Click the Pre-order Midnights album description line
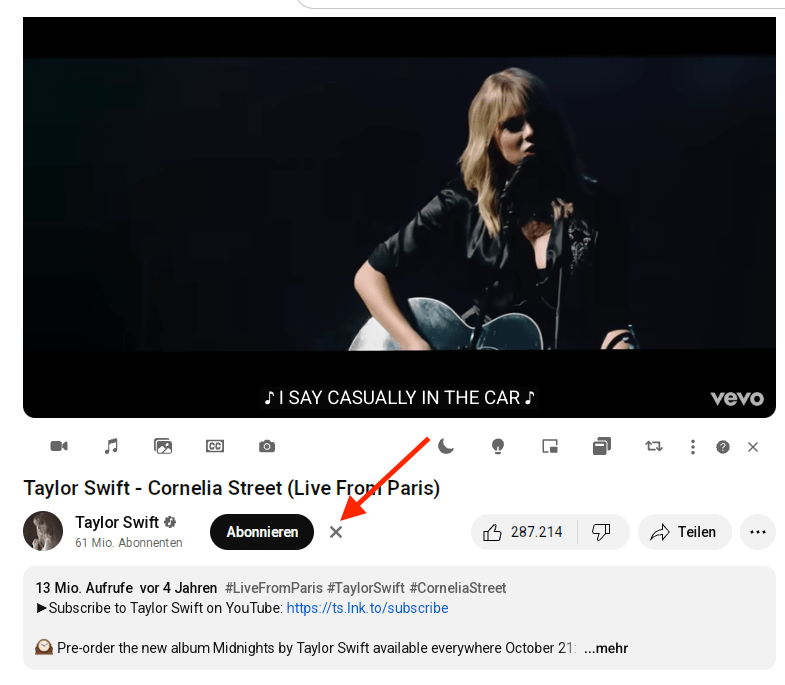 [305, 648]
